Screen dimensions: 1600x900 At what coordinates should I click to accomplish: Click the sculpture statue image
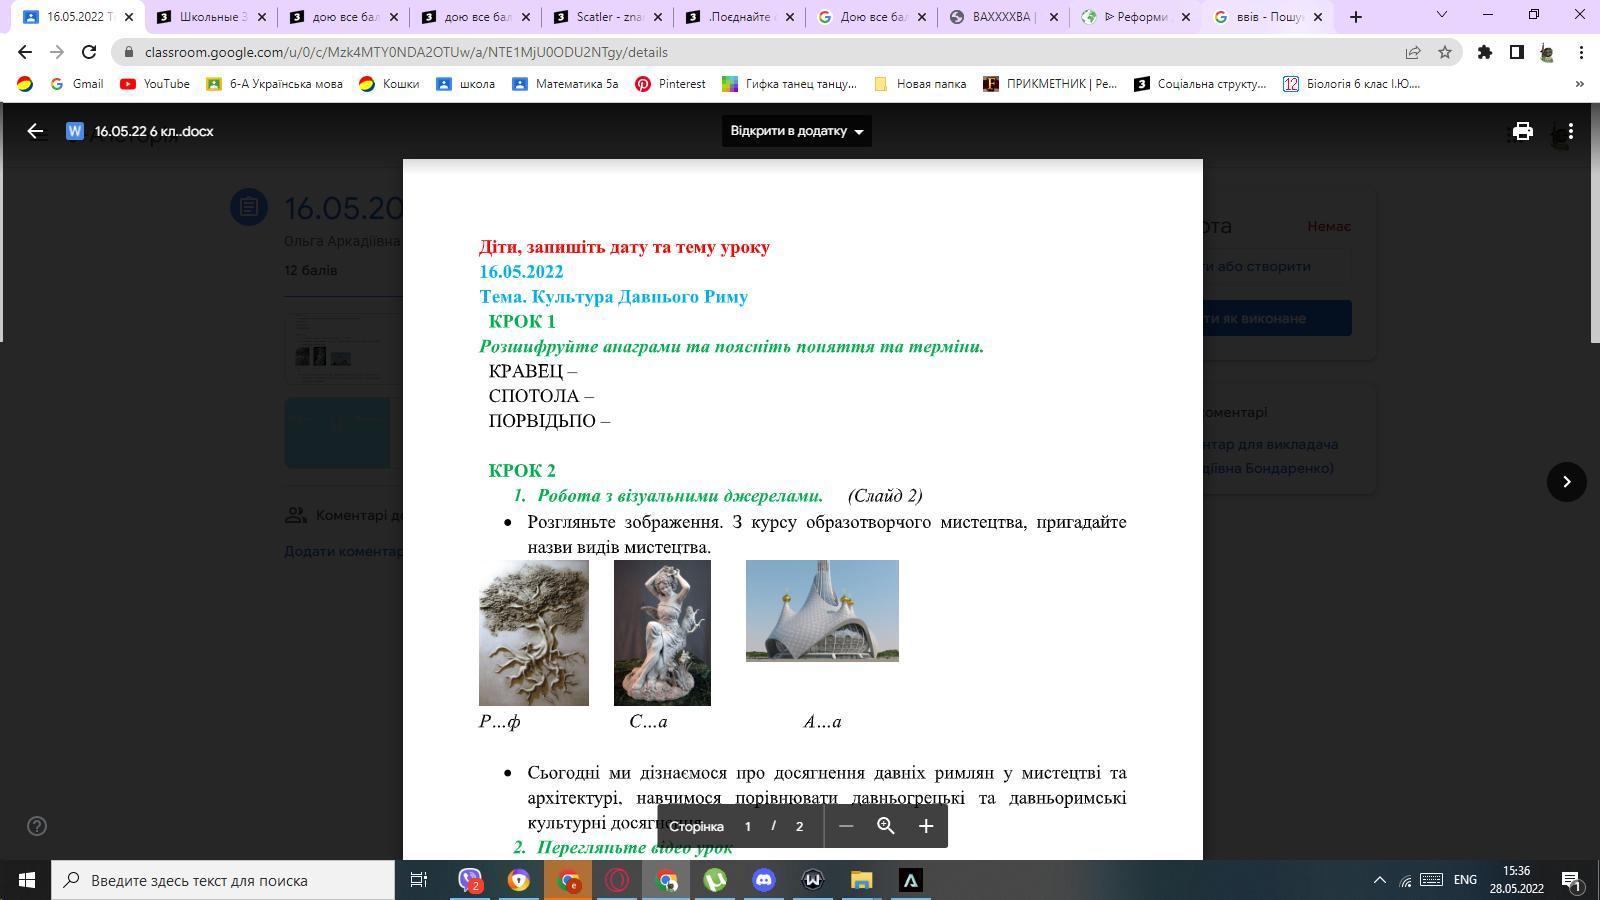pyautogui.click(x=662, y=633)
